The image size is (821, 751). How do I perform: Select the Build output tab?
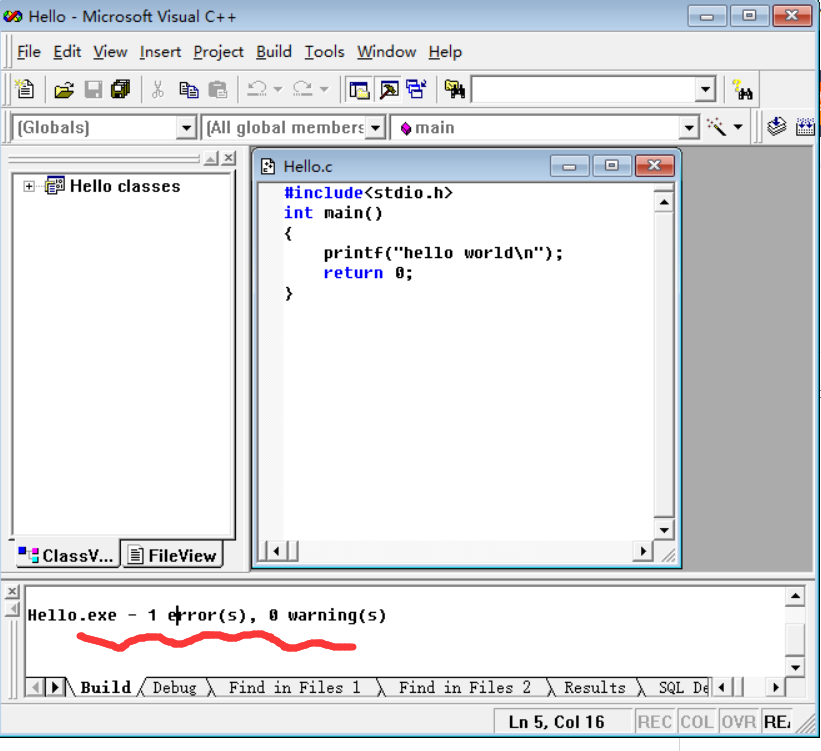(x=105, y=687)
